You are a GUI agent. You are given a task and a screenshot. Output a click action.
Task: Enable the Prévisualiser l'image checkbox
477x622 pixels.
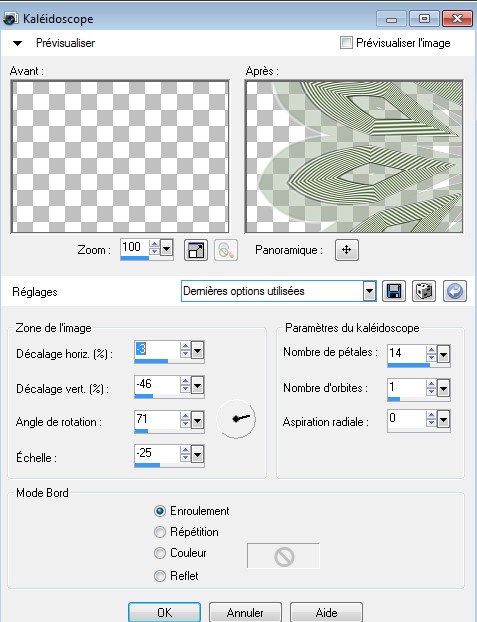click(x=346, y=42)
